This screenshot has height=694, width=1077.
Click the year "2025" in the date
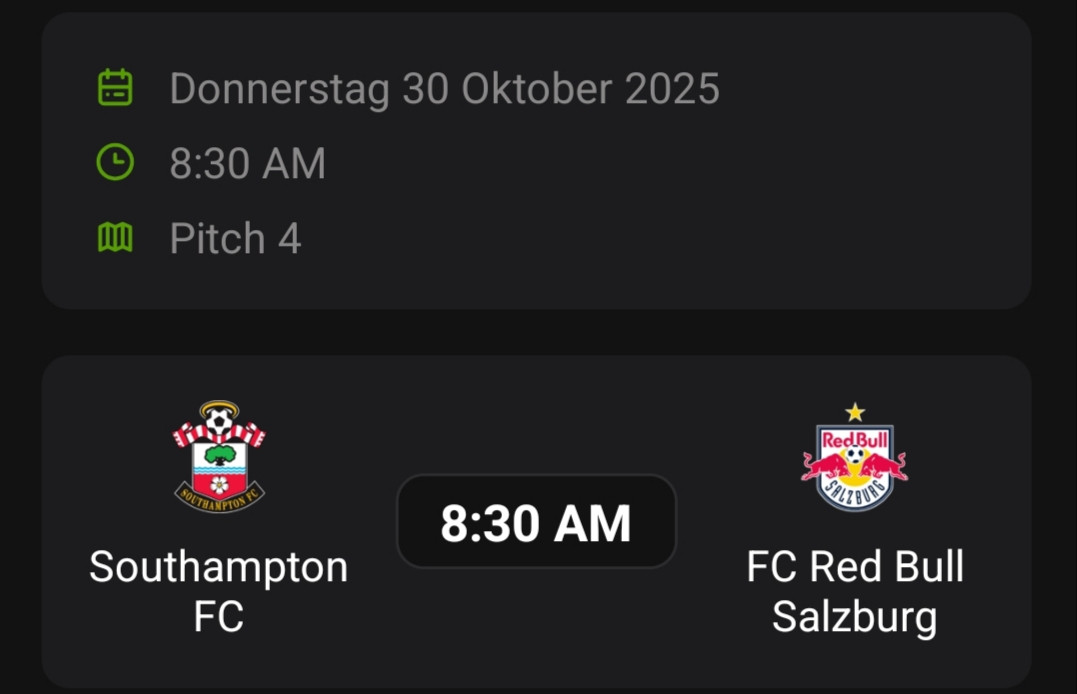[672, 89]
